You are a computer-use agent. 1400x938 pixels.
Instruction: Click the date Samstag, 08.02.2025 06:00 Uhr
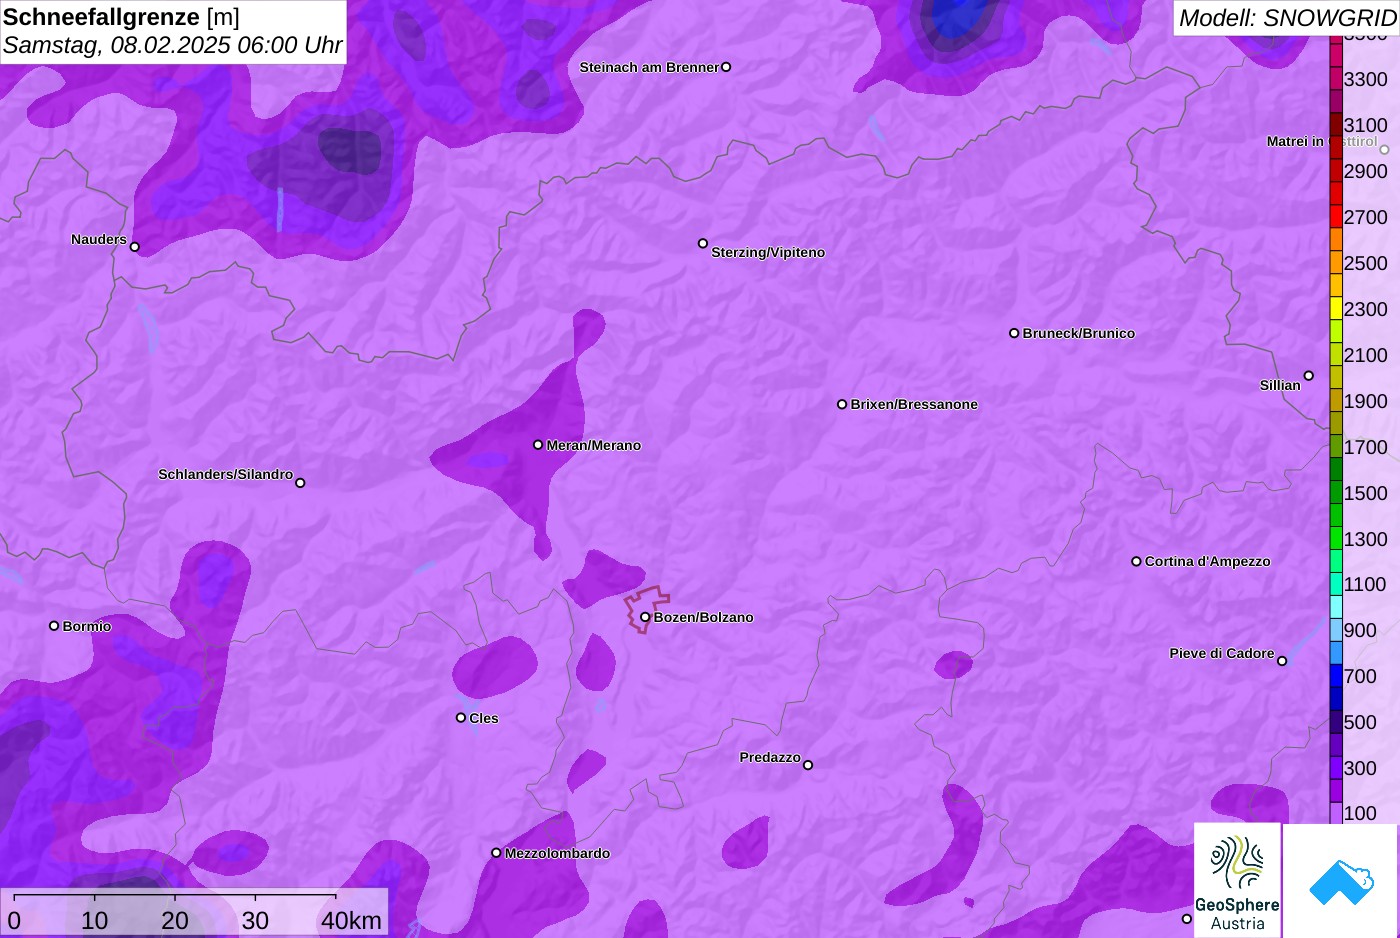[172, 45]
